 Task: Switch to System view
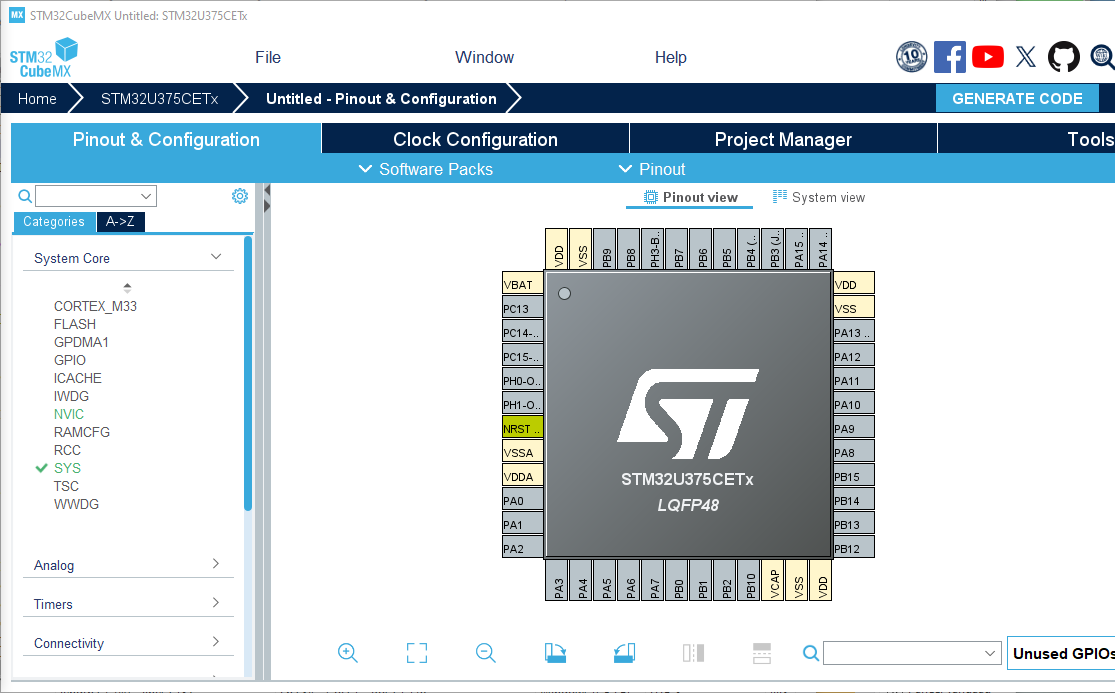point(818,198)
